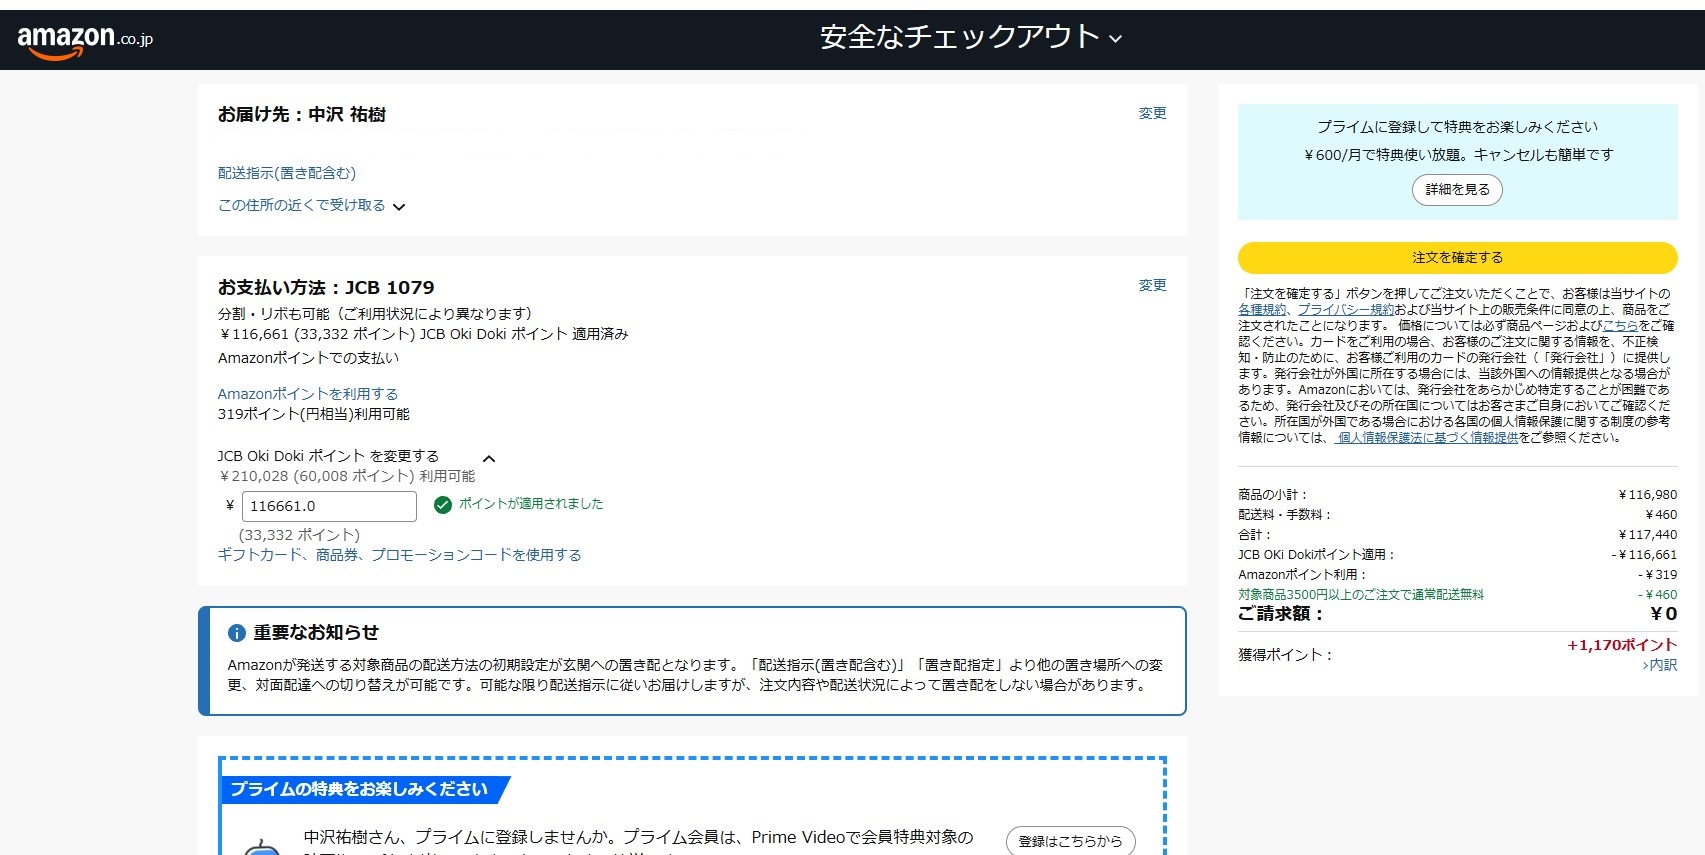This screenshot has height=855, width=1705.
Task: Click お支払い方法：JCB 1079 heading
Action: click(326, 288)
